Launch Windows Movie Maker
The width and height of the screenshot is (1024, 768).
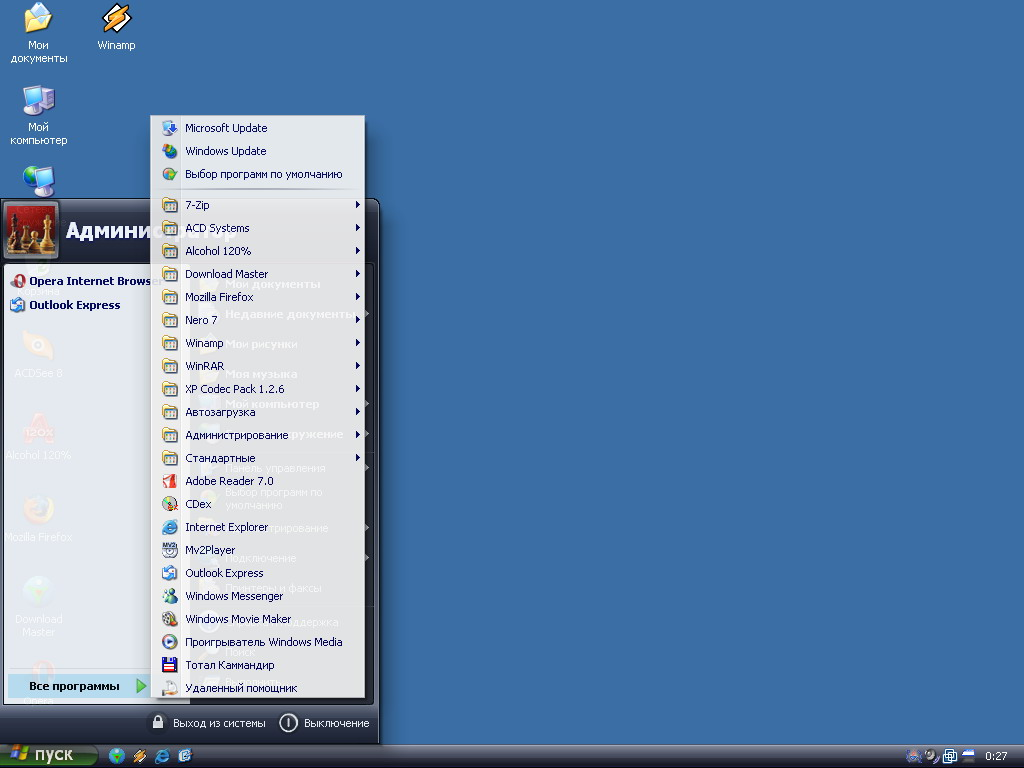tap(257, 619)
